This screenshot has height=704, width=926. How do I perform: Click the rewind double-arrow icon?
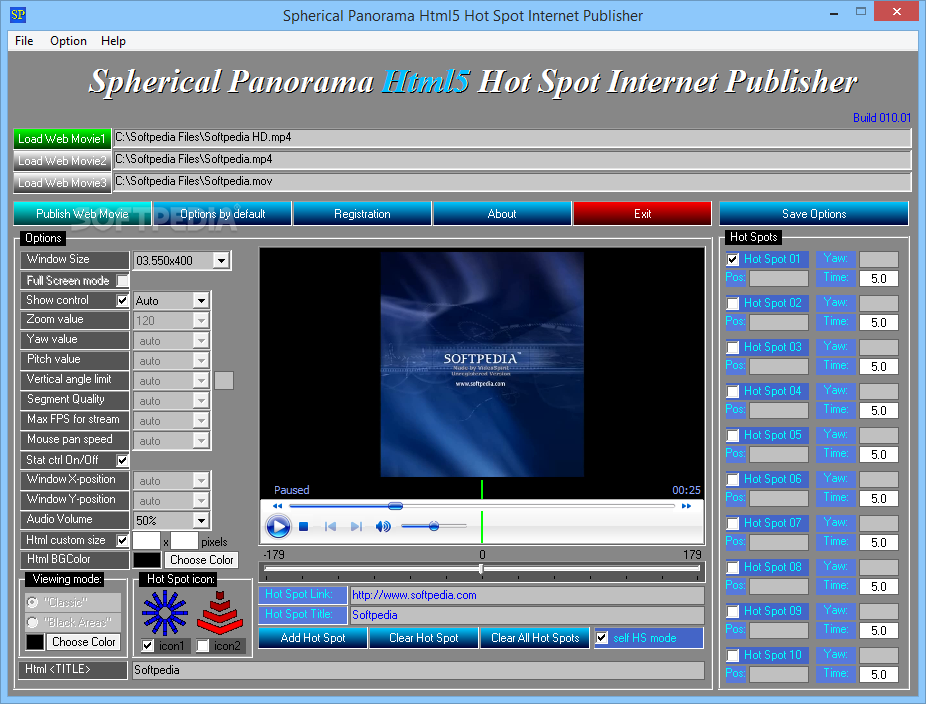277,506
